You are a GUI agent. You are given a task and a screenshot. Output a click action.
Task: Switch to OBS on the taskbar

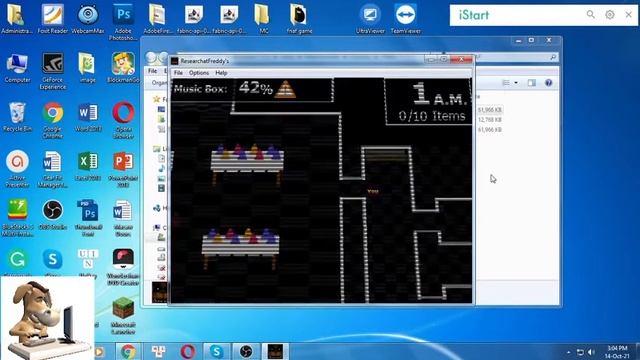(x=246, y=351)
